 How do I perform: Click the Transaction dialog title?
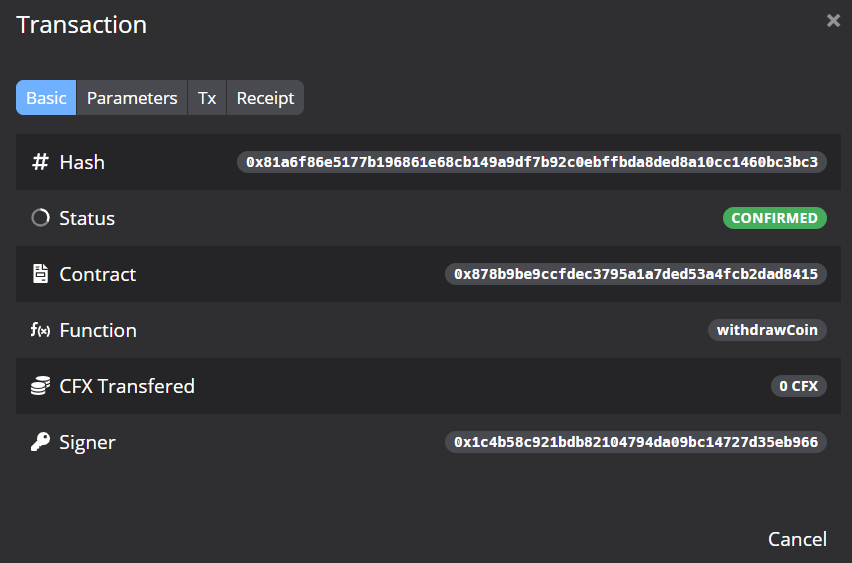82,25
